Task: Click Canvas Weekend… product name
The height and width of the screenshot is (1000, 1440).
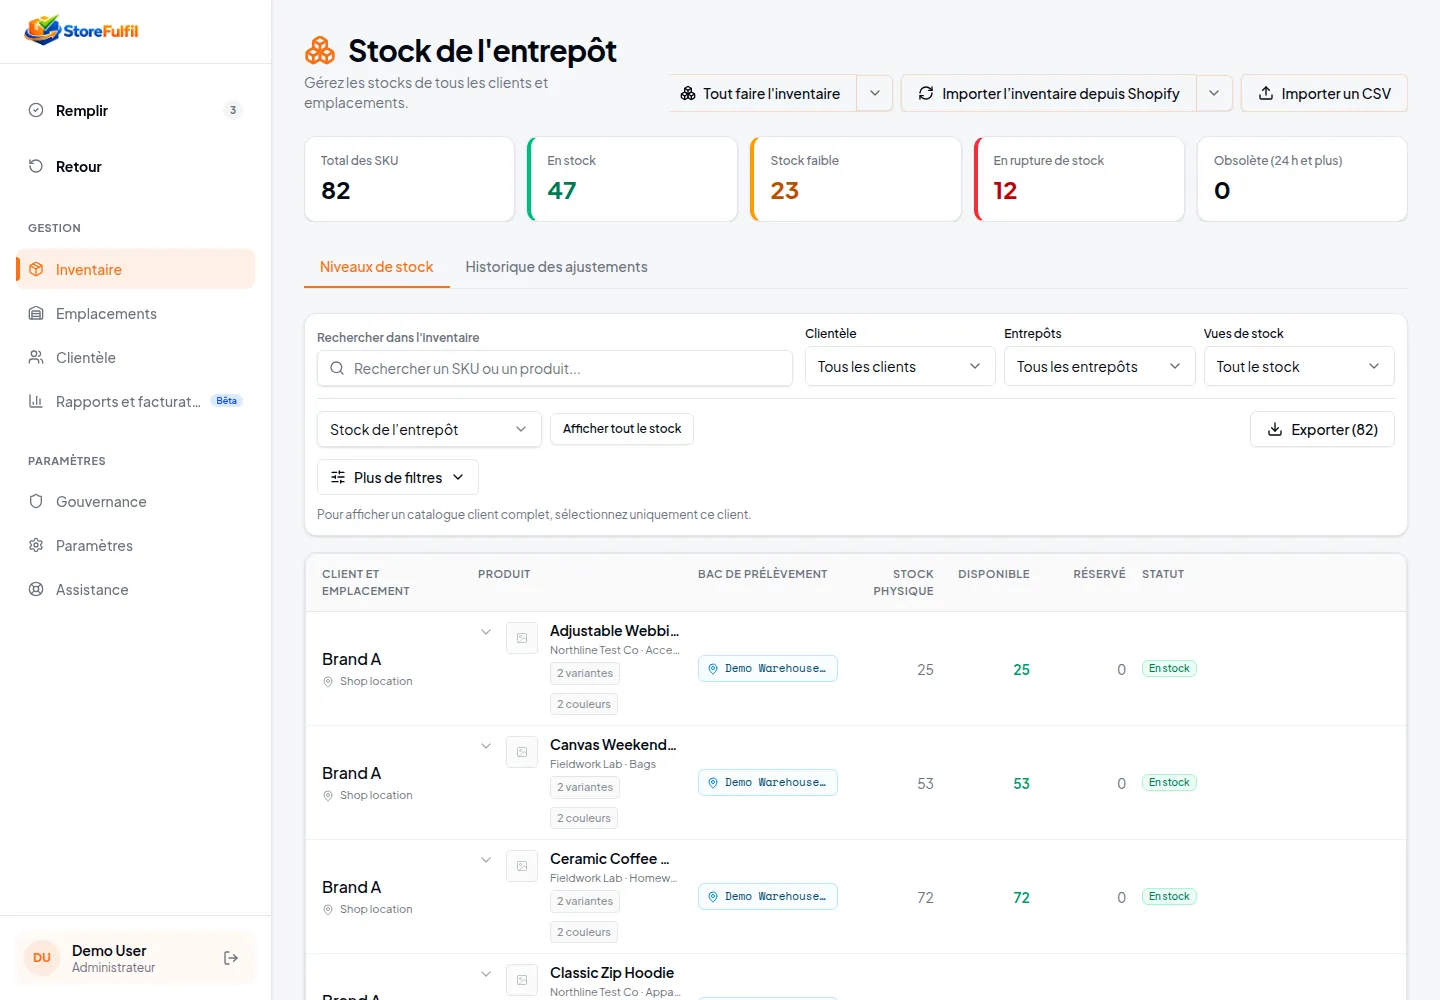Action: pos(613,745)
